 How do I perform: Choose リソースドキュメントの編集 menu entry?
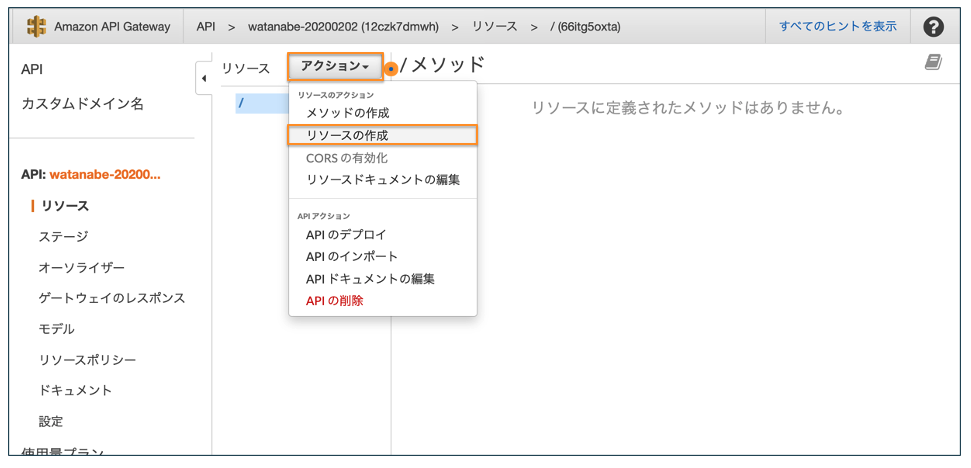pos(383,180)
